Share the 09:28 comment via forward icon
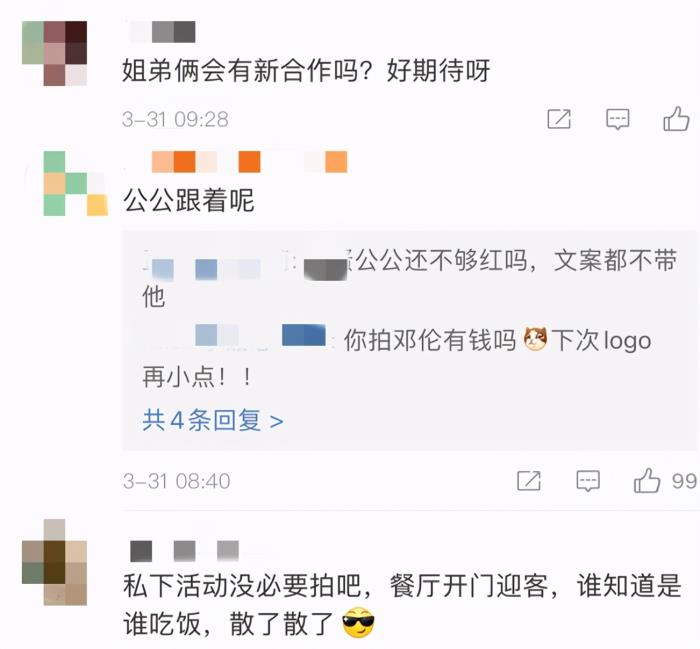Viewport: 700px width, 649px height. 559,119
